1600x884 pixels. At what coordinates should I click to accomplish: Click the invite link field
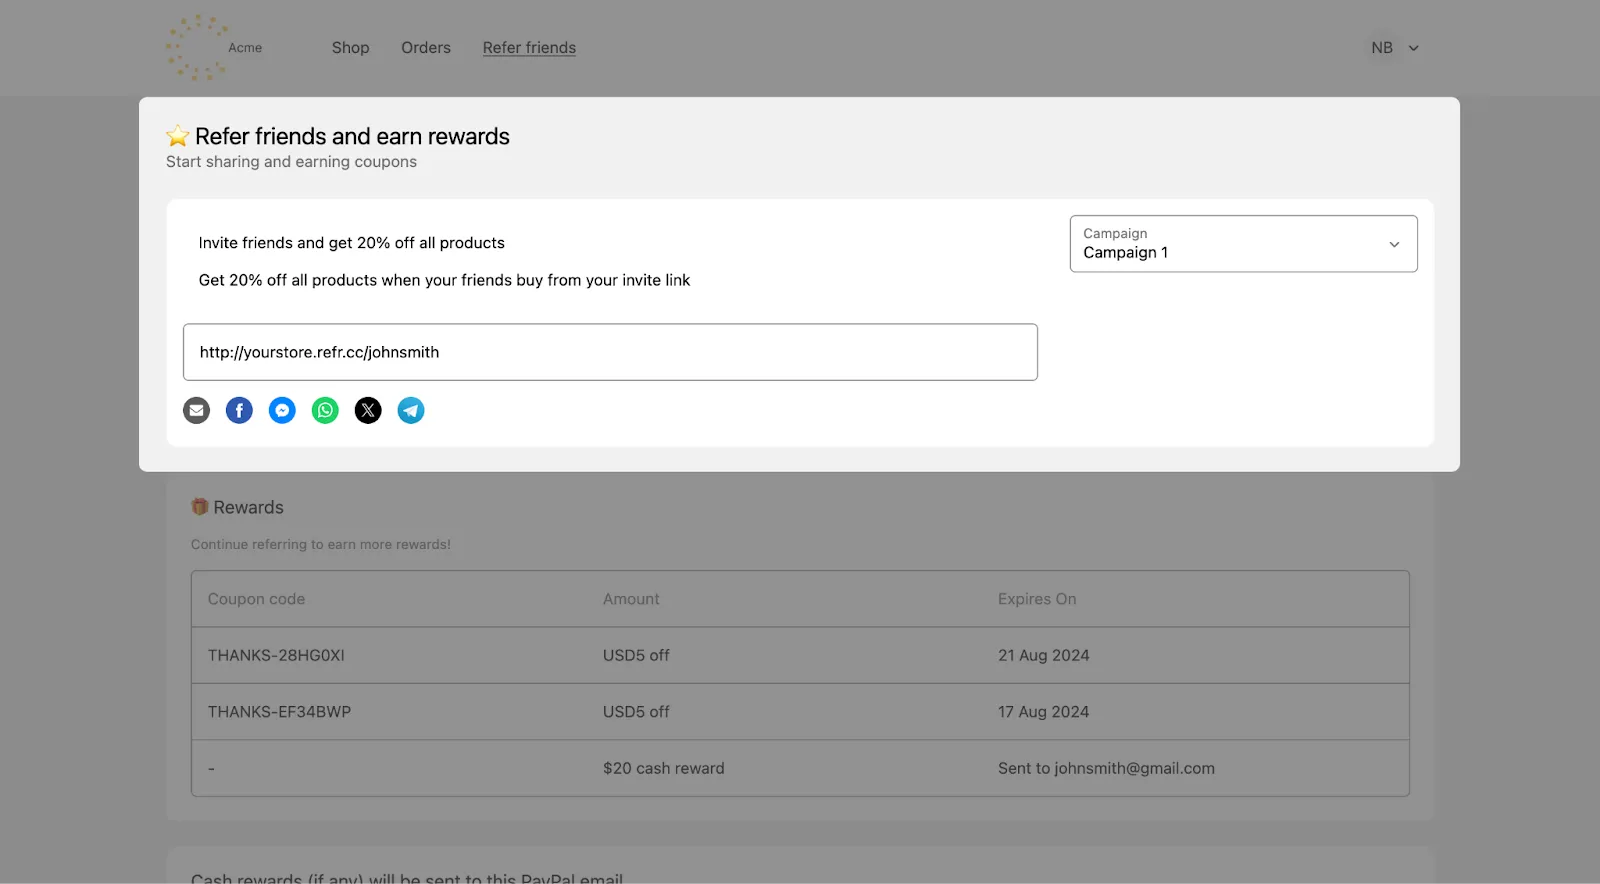(x=610, y=352)
